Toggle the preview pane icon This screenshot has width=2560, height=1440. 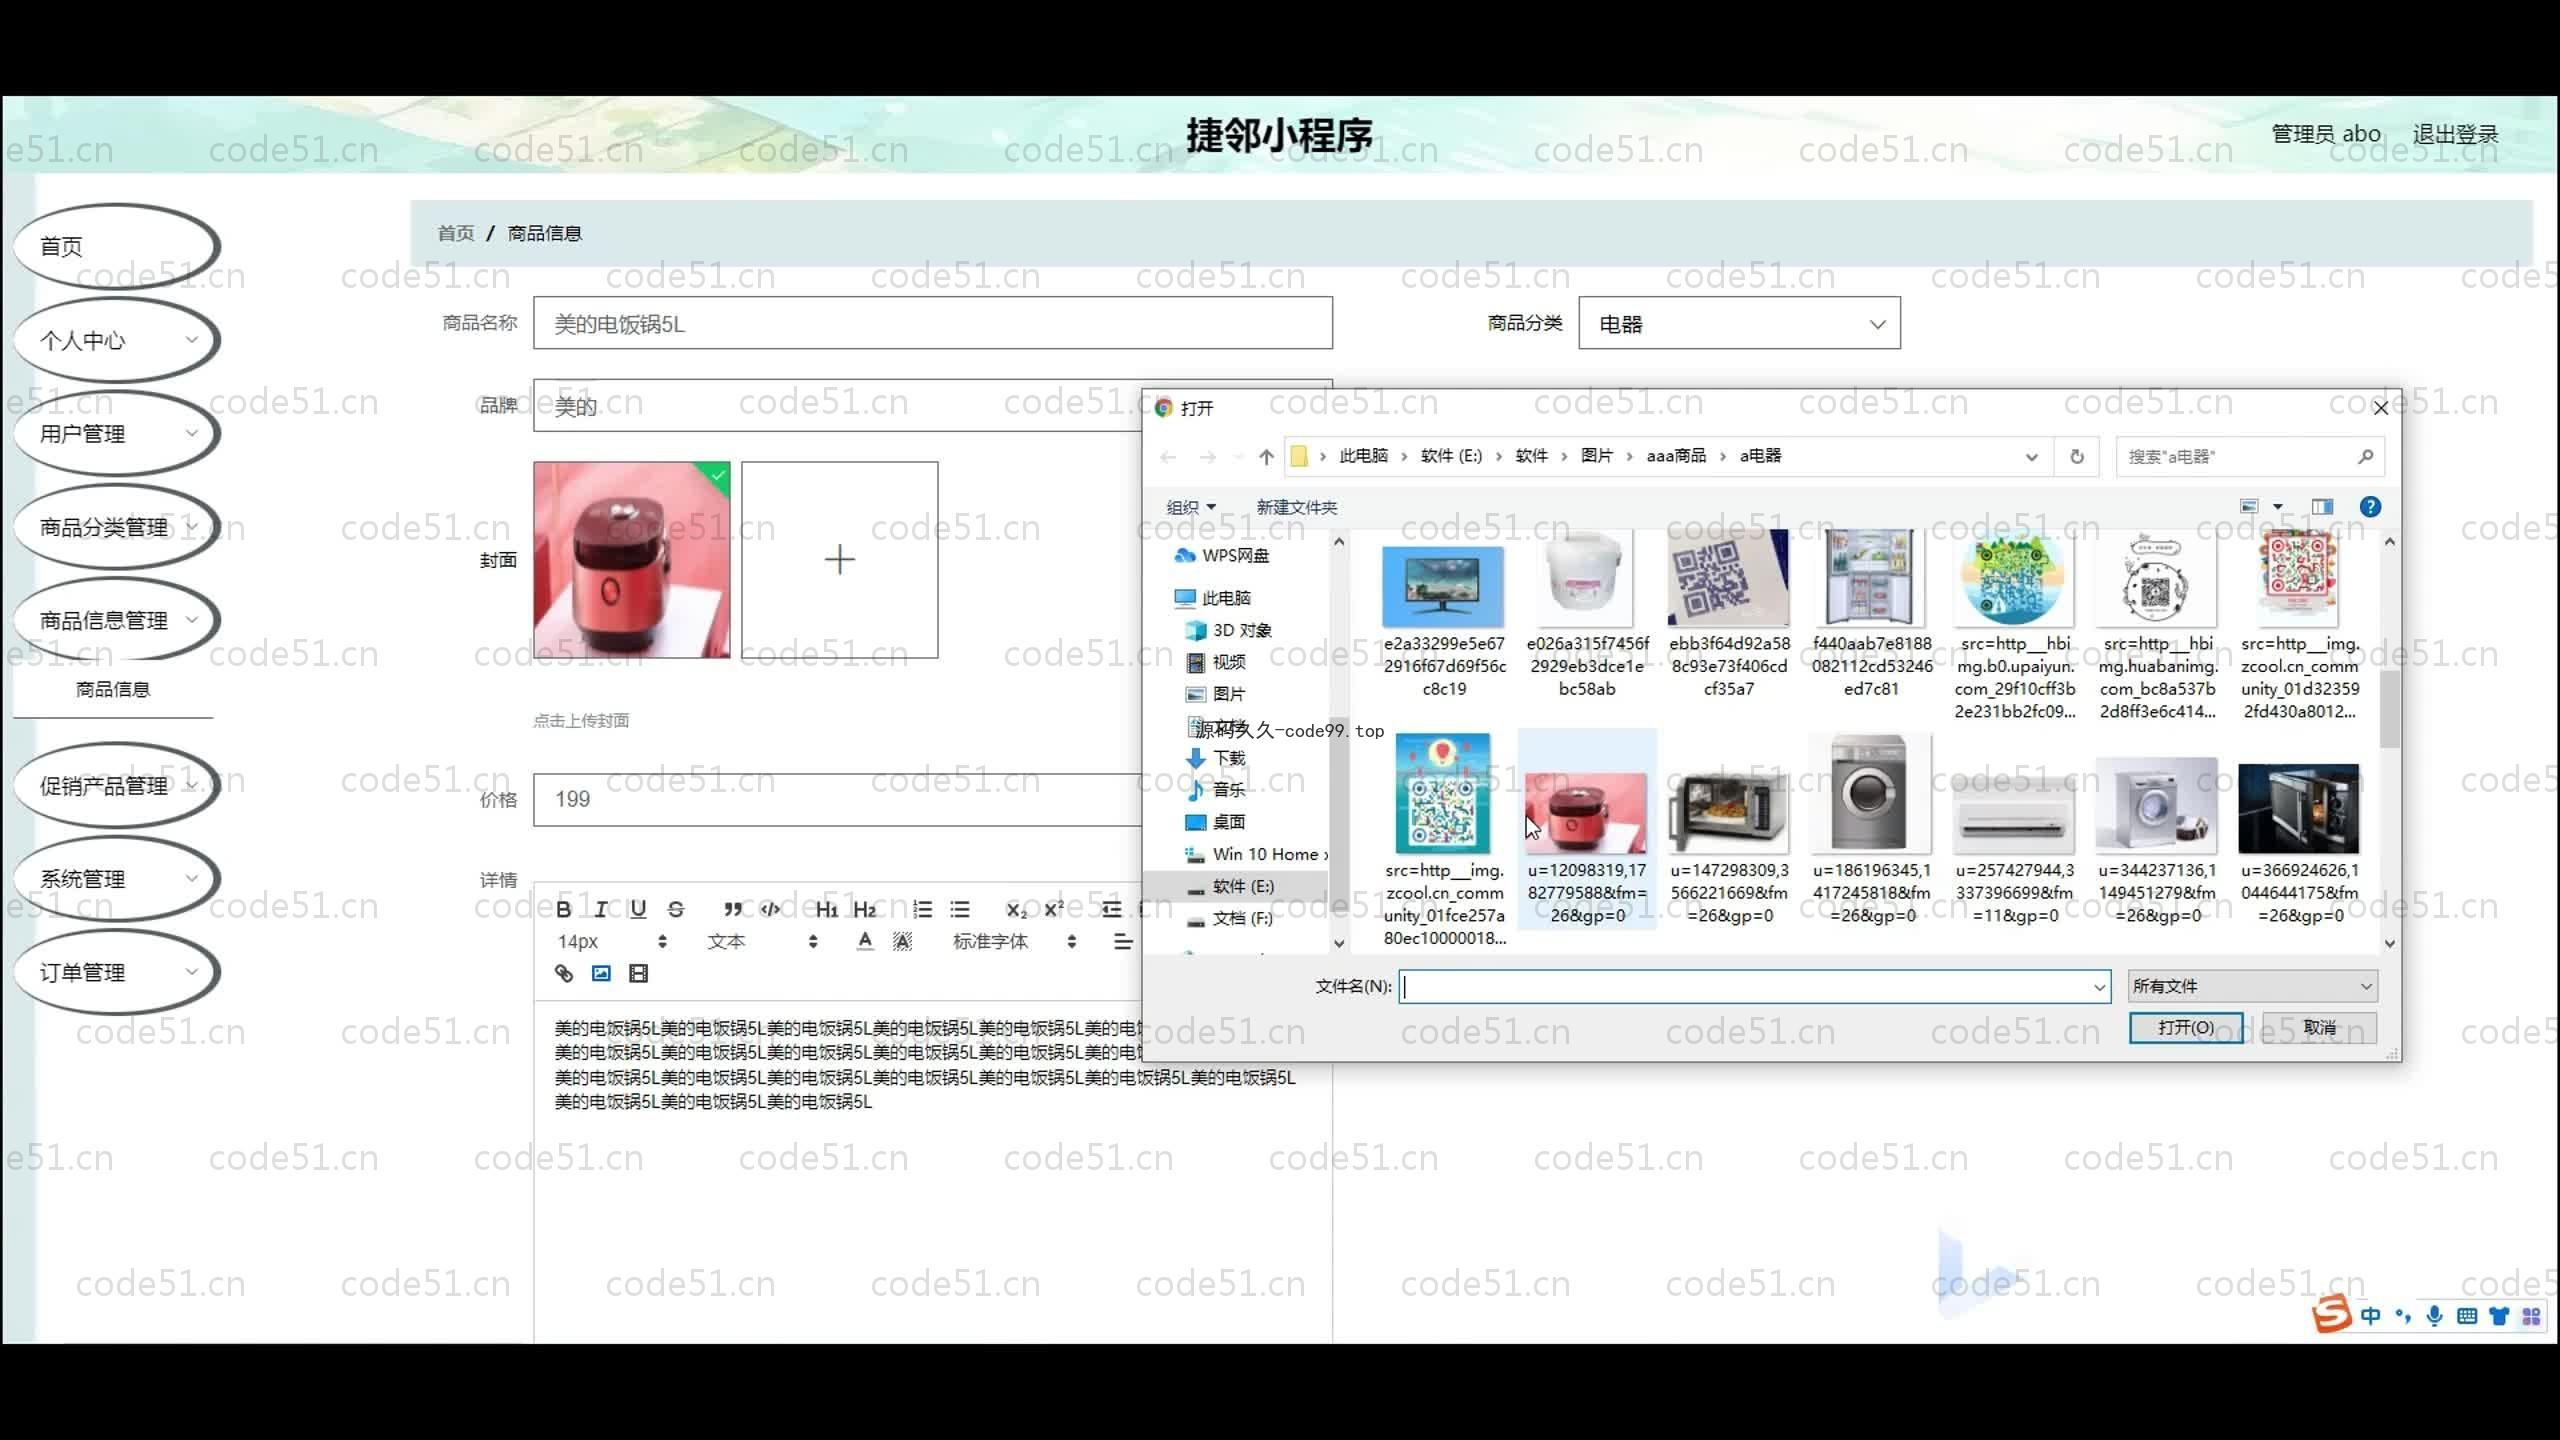point(2322,507)
